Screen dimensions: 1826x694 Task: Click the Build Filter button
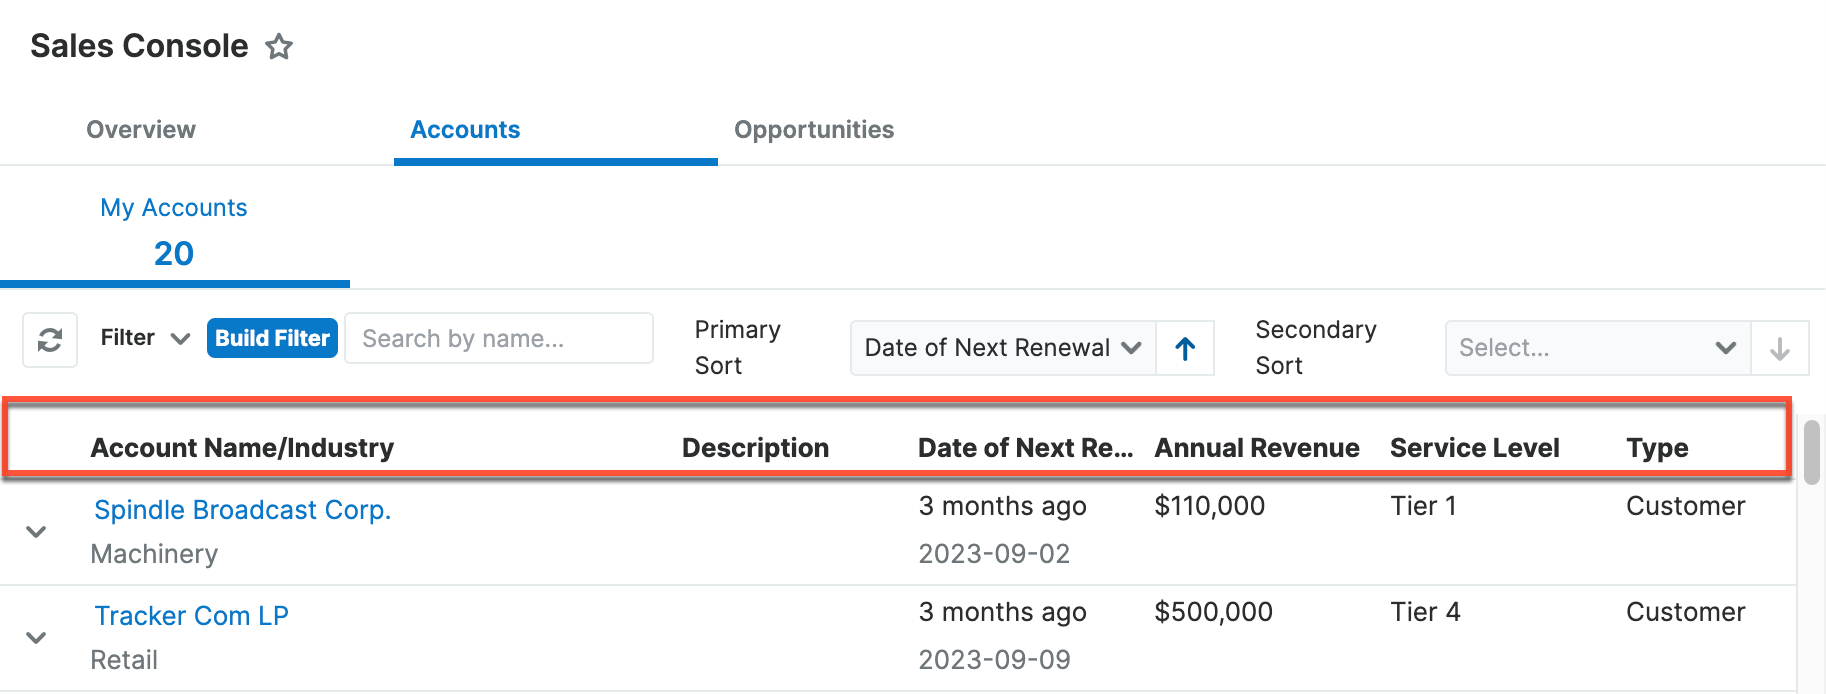272,338
